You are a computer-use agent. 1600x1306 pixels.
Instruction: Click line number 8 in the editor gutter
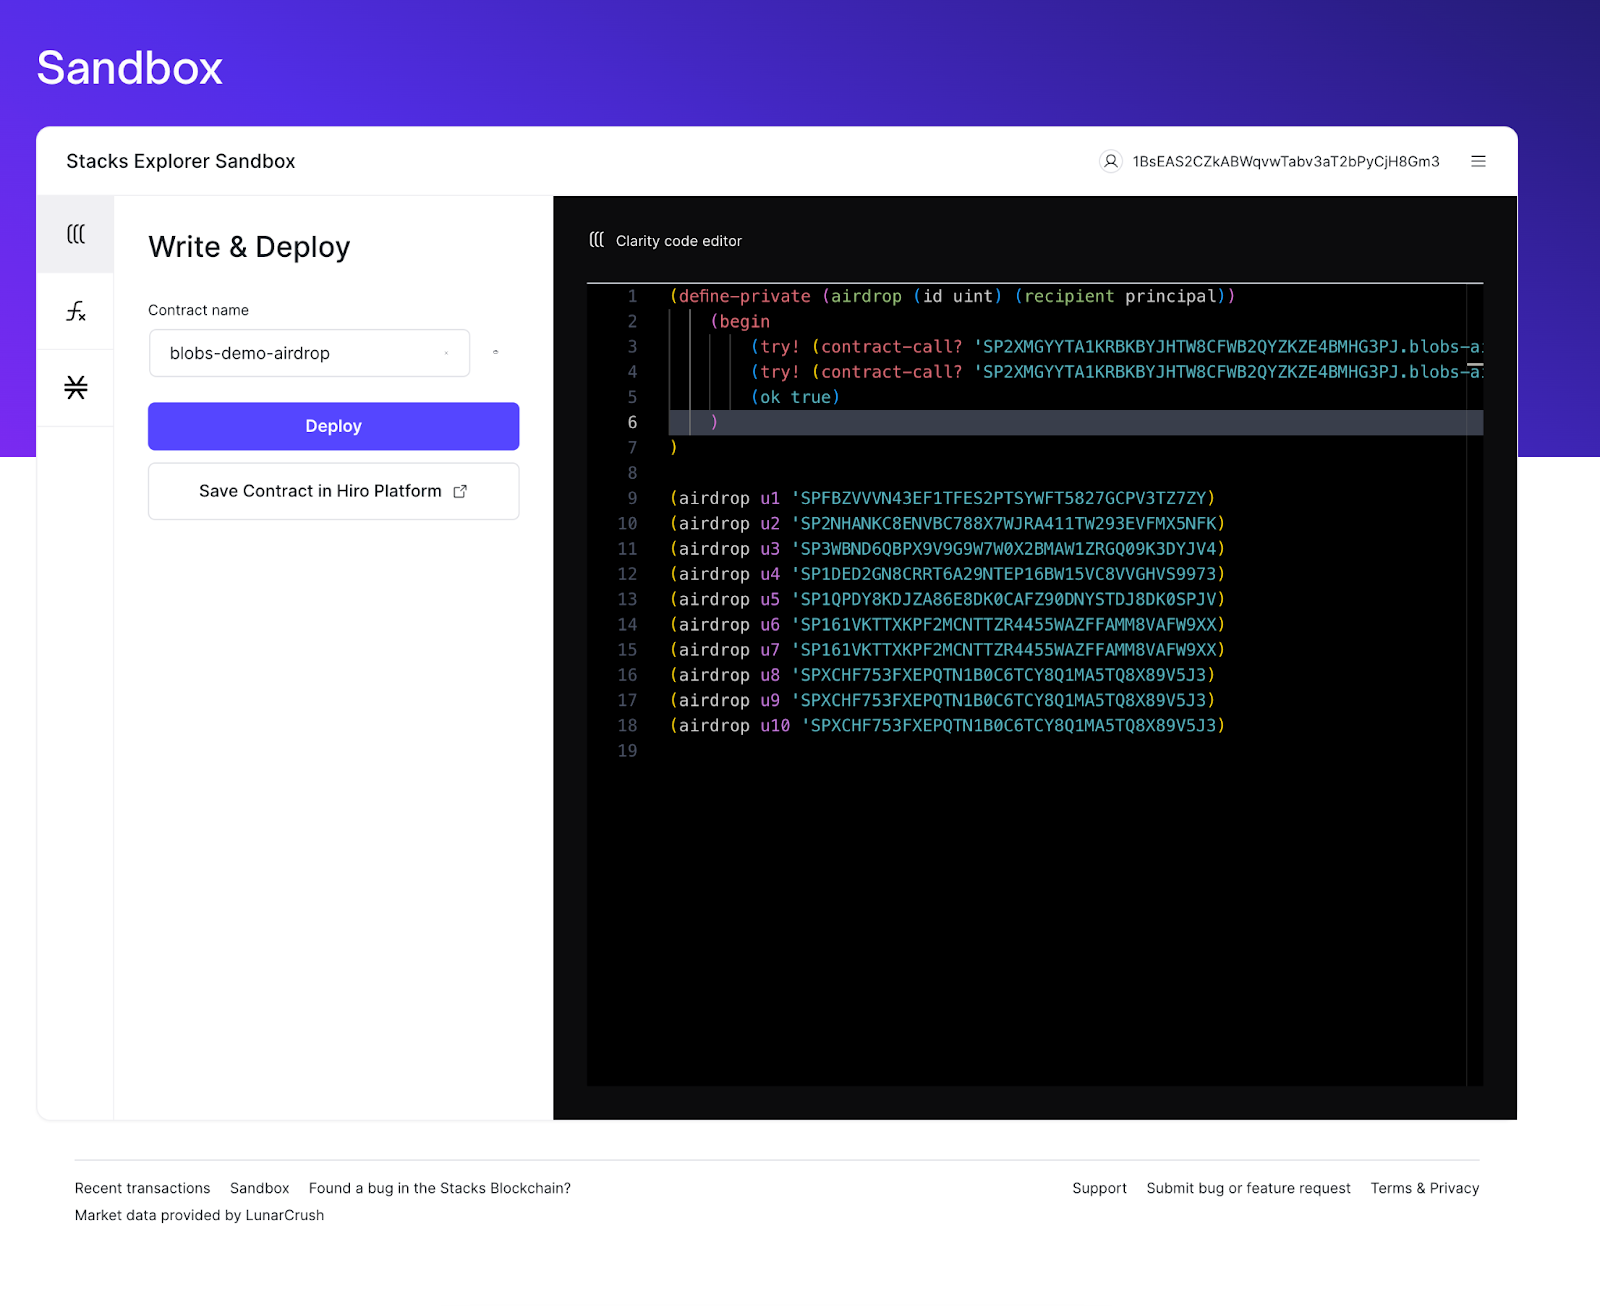click(632, 473)
